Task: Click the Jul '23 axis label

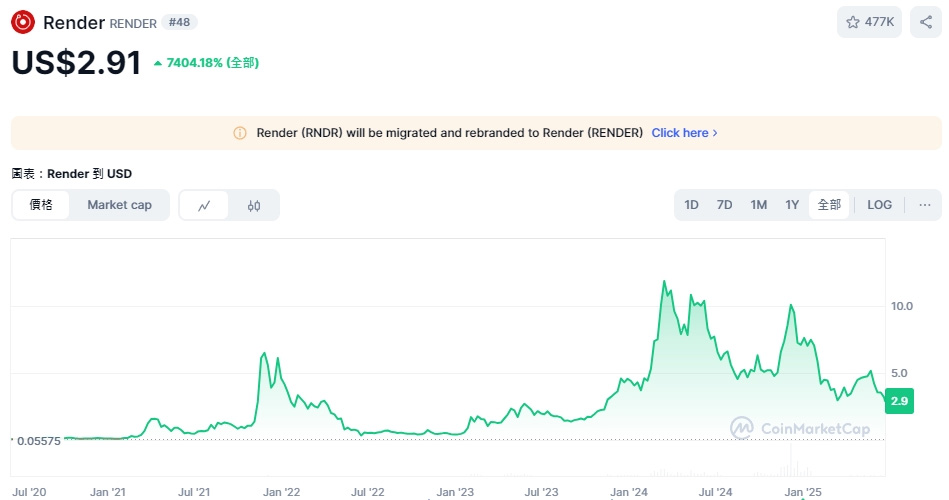Action: pyautogui.click(x=541, y=492)
